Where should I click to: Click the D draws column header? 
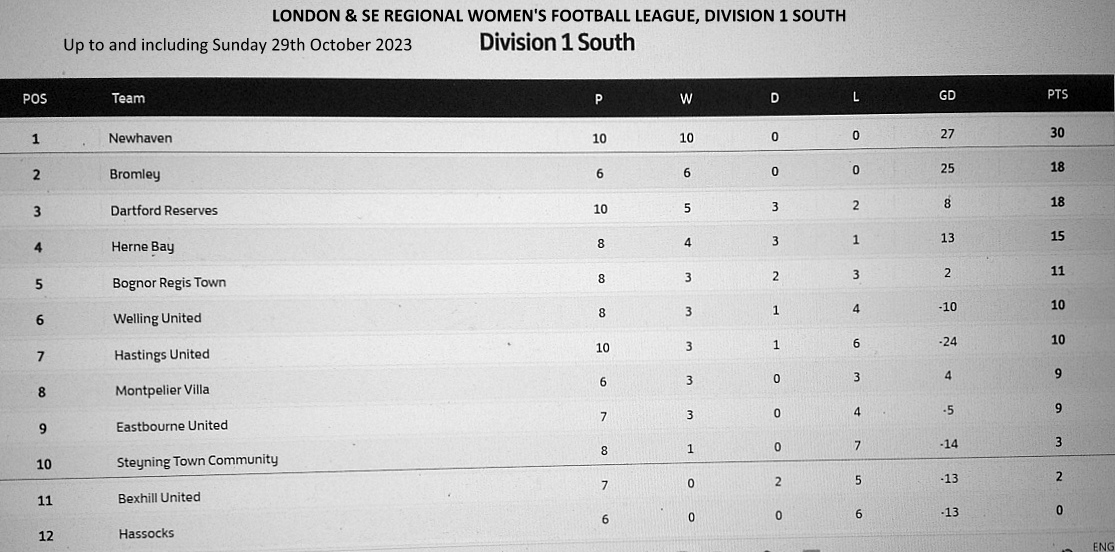pos(775,97)
